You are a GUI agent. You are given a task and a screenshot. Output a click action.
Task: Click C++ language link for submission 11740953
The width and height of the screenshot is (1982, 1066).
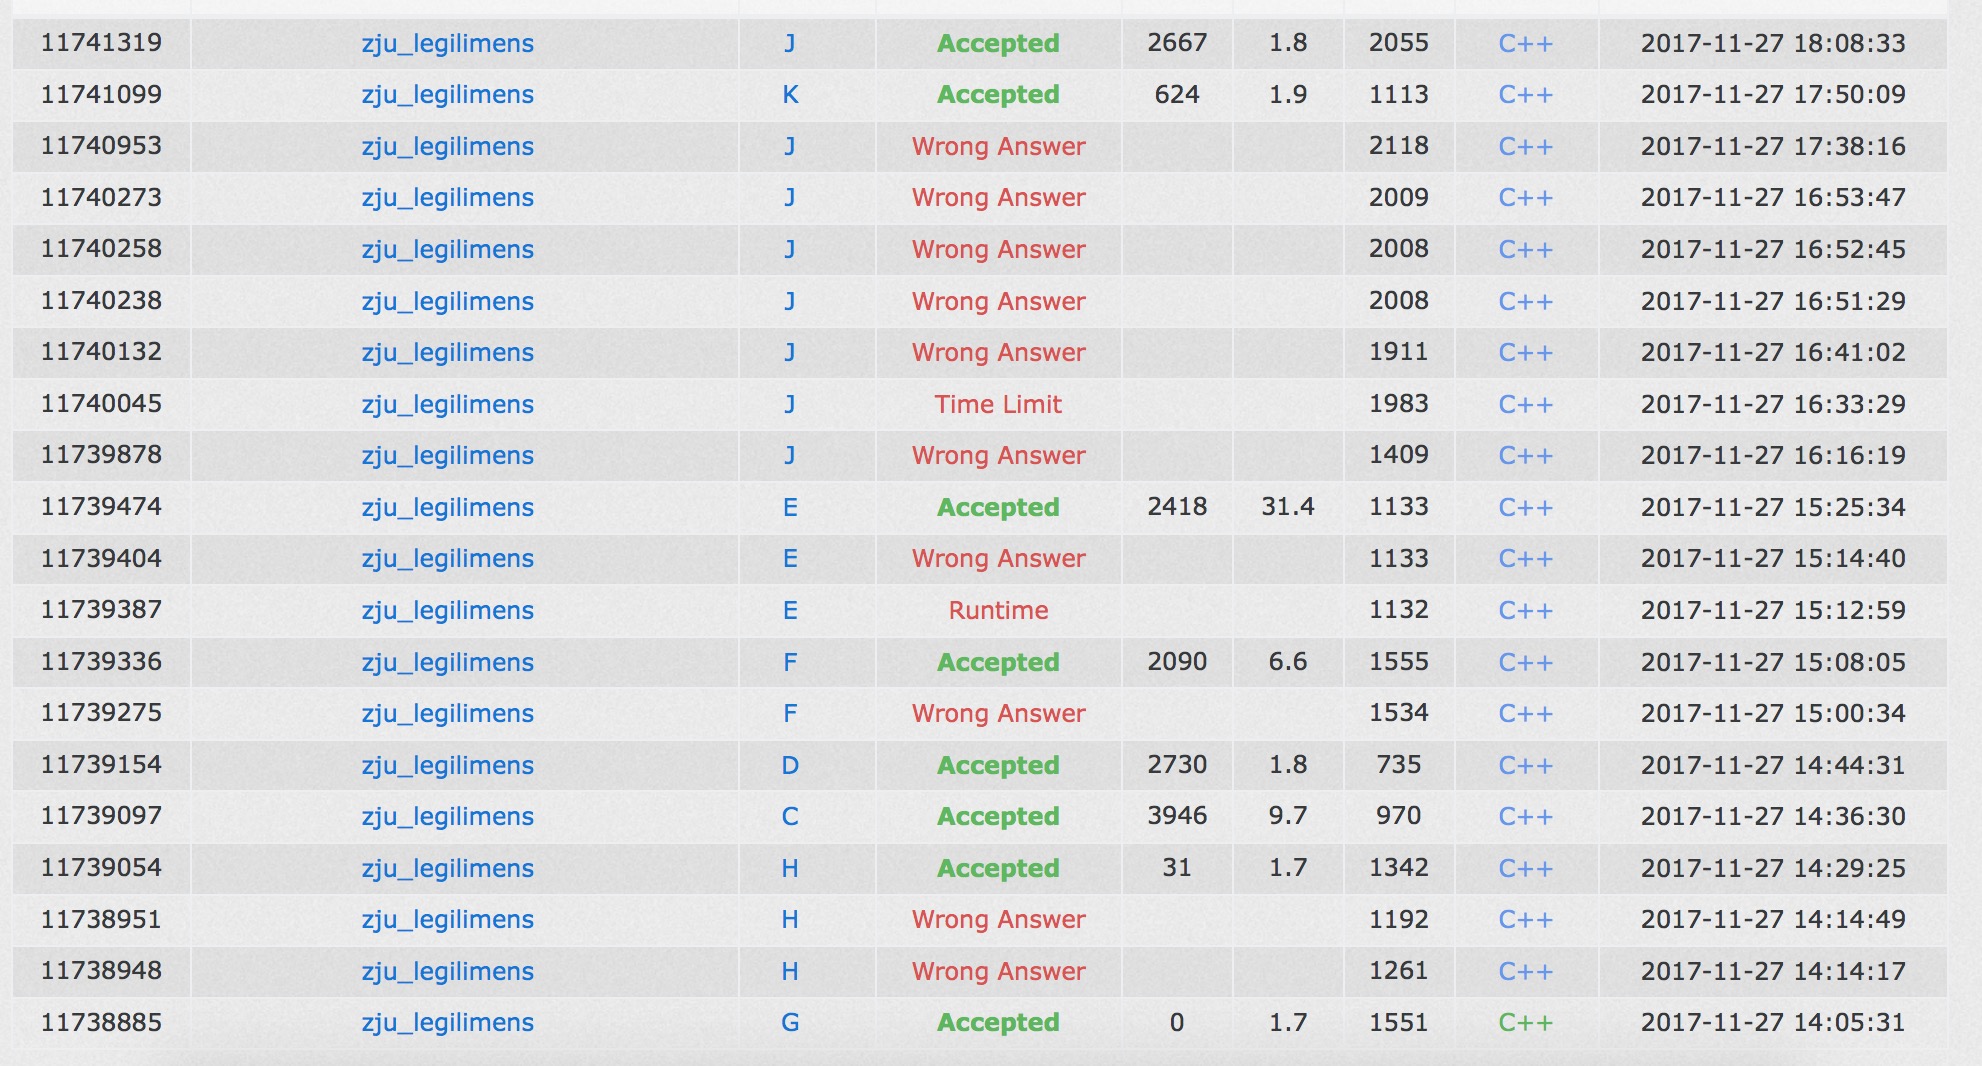[1525, 147]
